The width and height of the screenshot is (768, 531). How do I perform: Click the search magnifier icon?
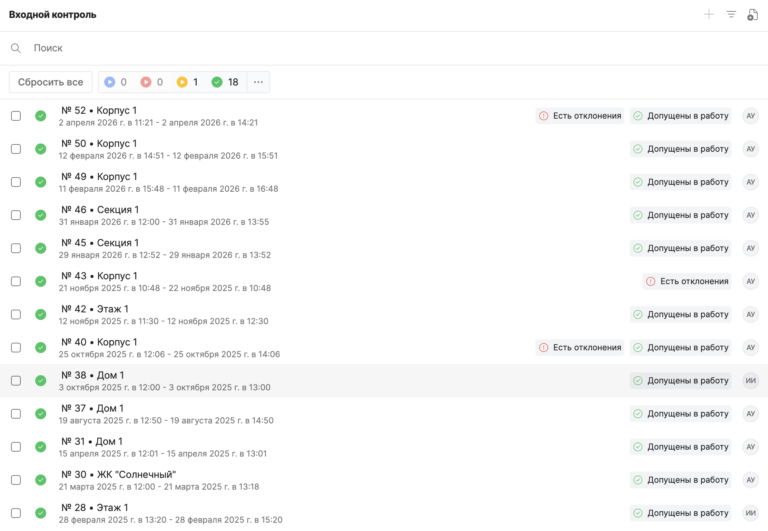point(16,48)
